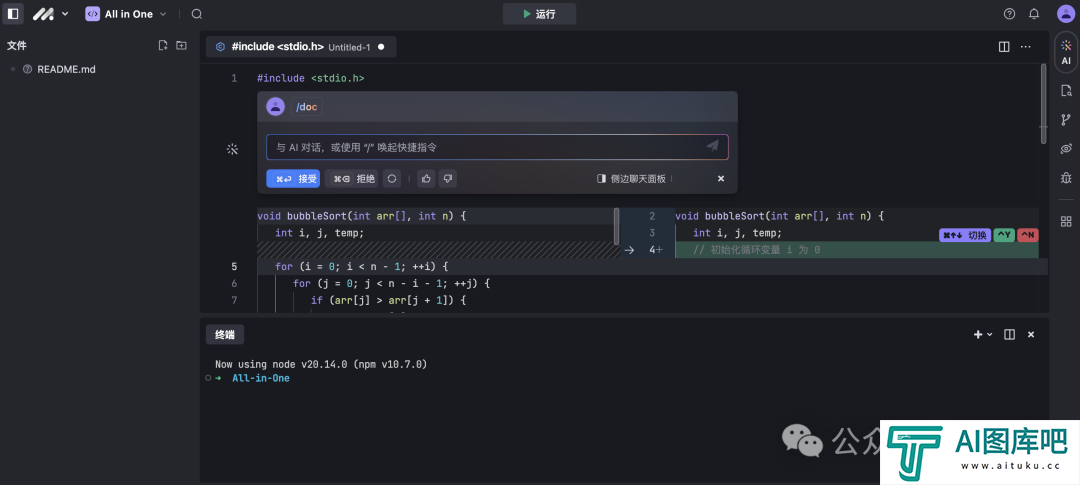Screen dimensions: 1080x485
Task: Click the 运行 run button
Action: click(539, 14)
